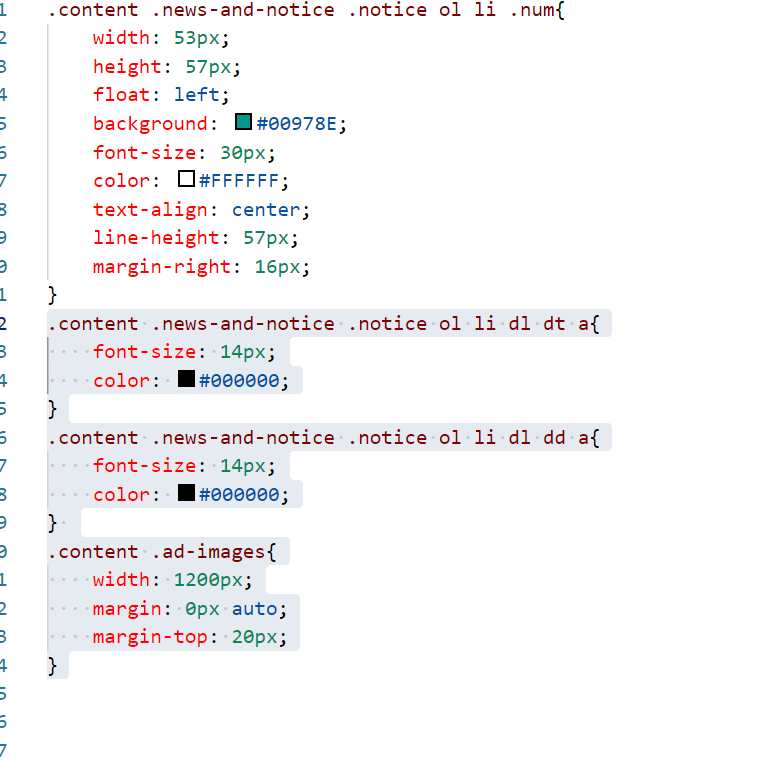The width and height of the screenshot is (773, 772).
Task: Open the white #FFFFFF color swatch
Action: 186,179
